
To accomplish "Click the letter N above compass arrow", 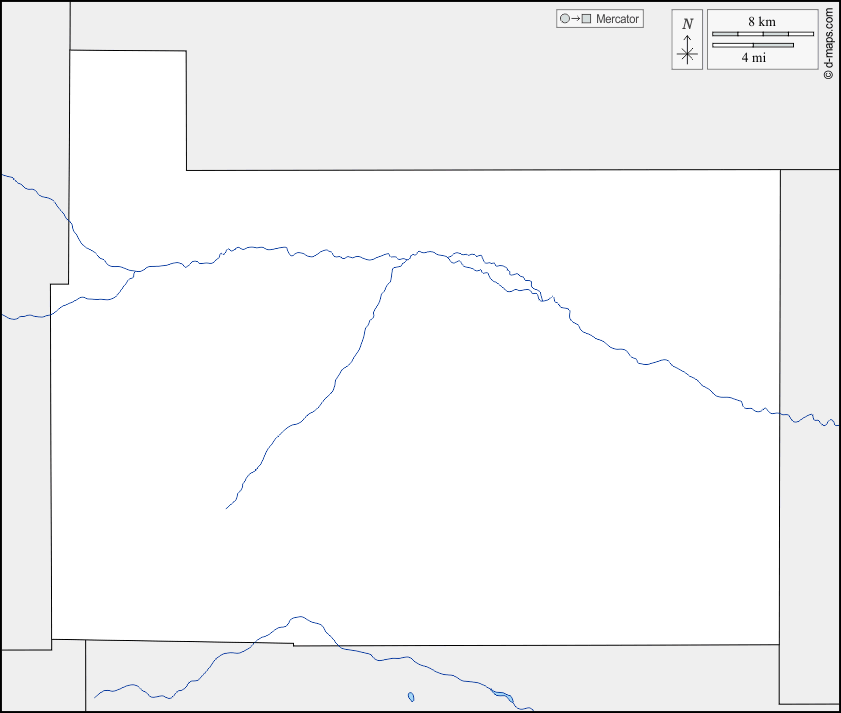I will point(687,24).
